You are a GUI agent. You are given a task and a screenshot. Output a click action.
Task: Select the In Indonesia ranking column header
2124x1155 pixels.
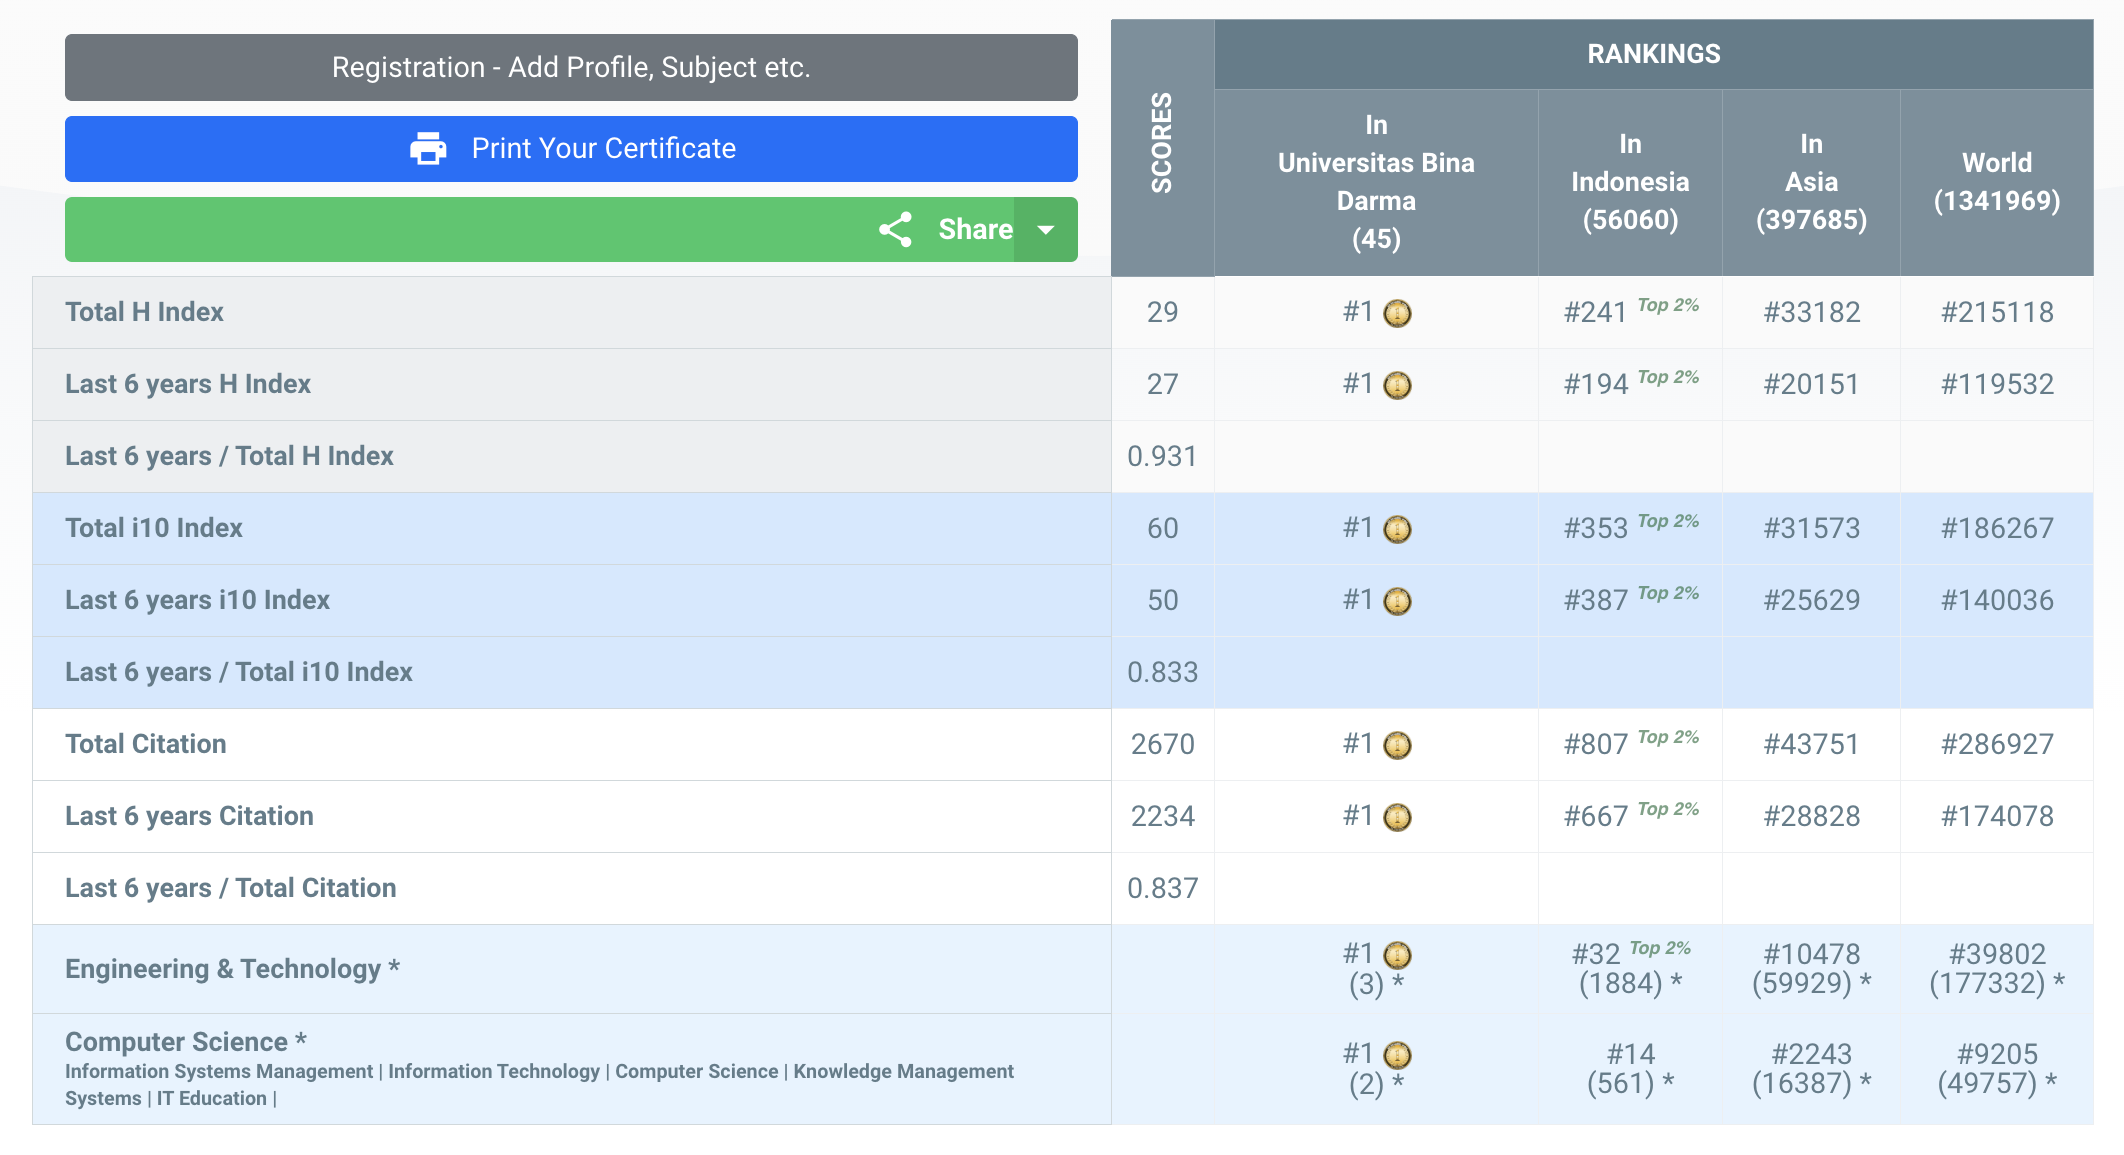(1629, 182)
